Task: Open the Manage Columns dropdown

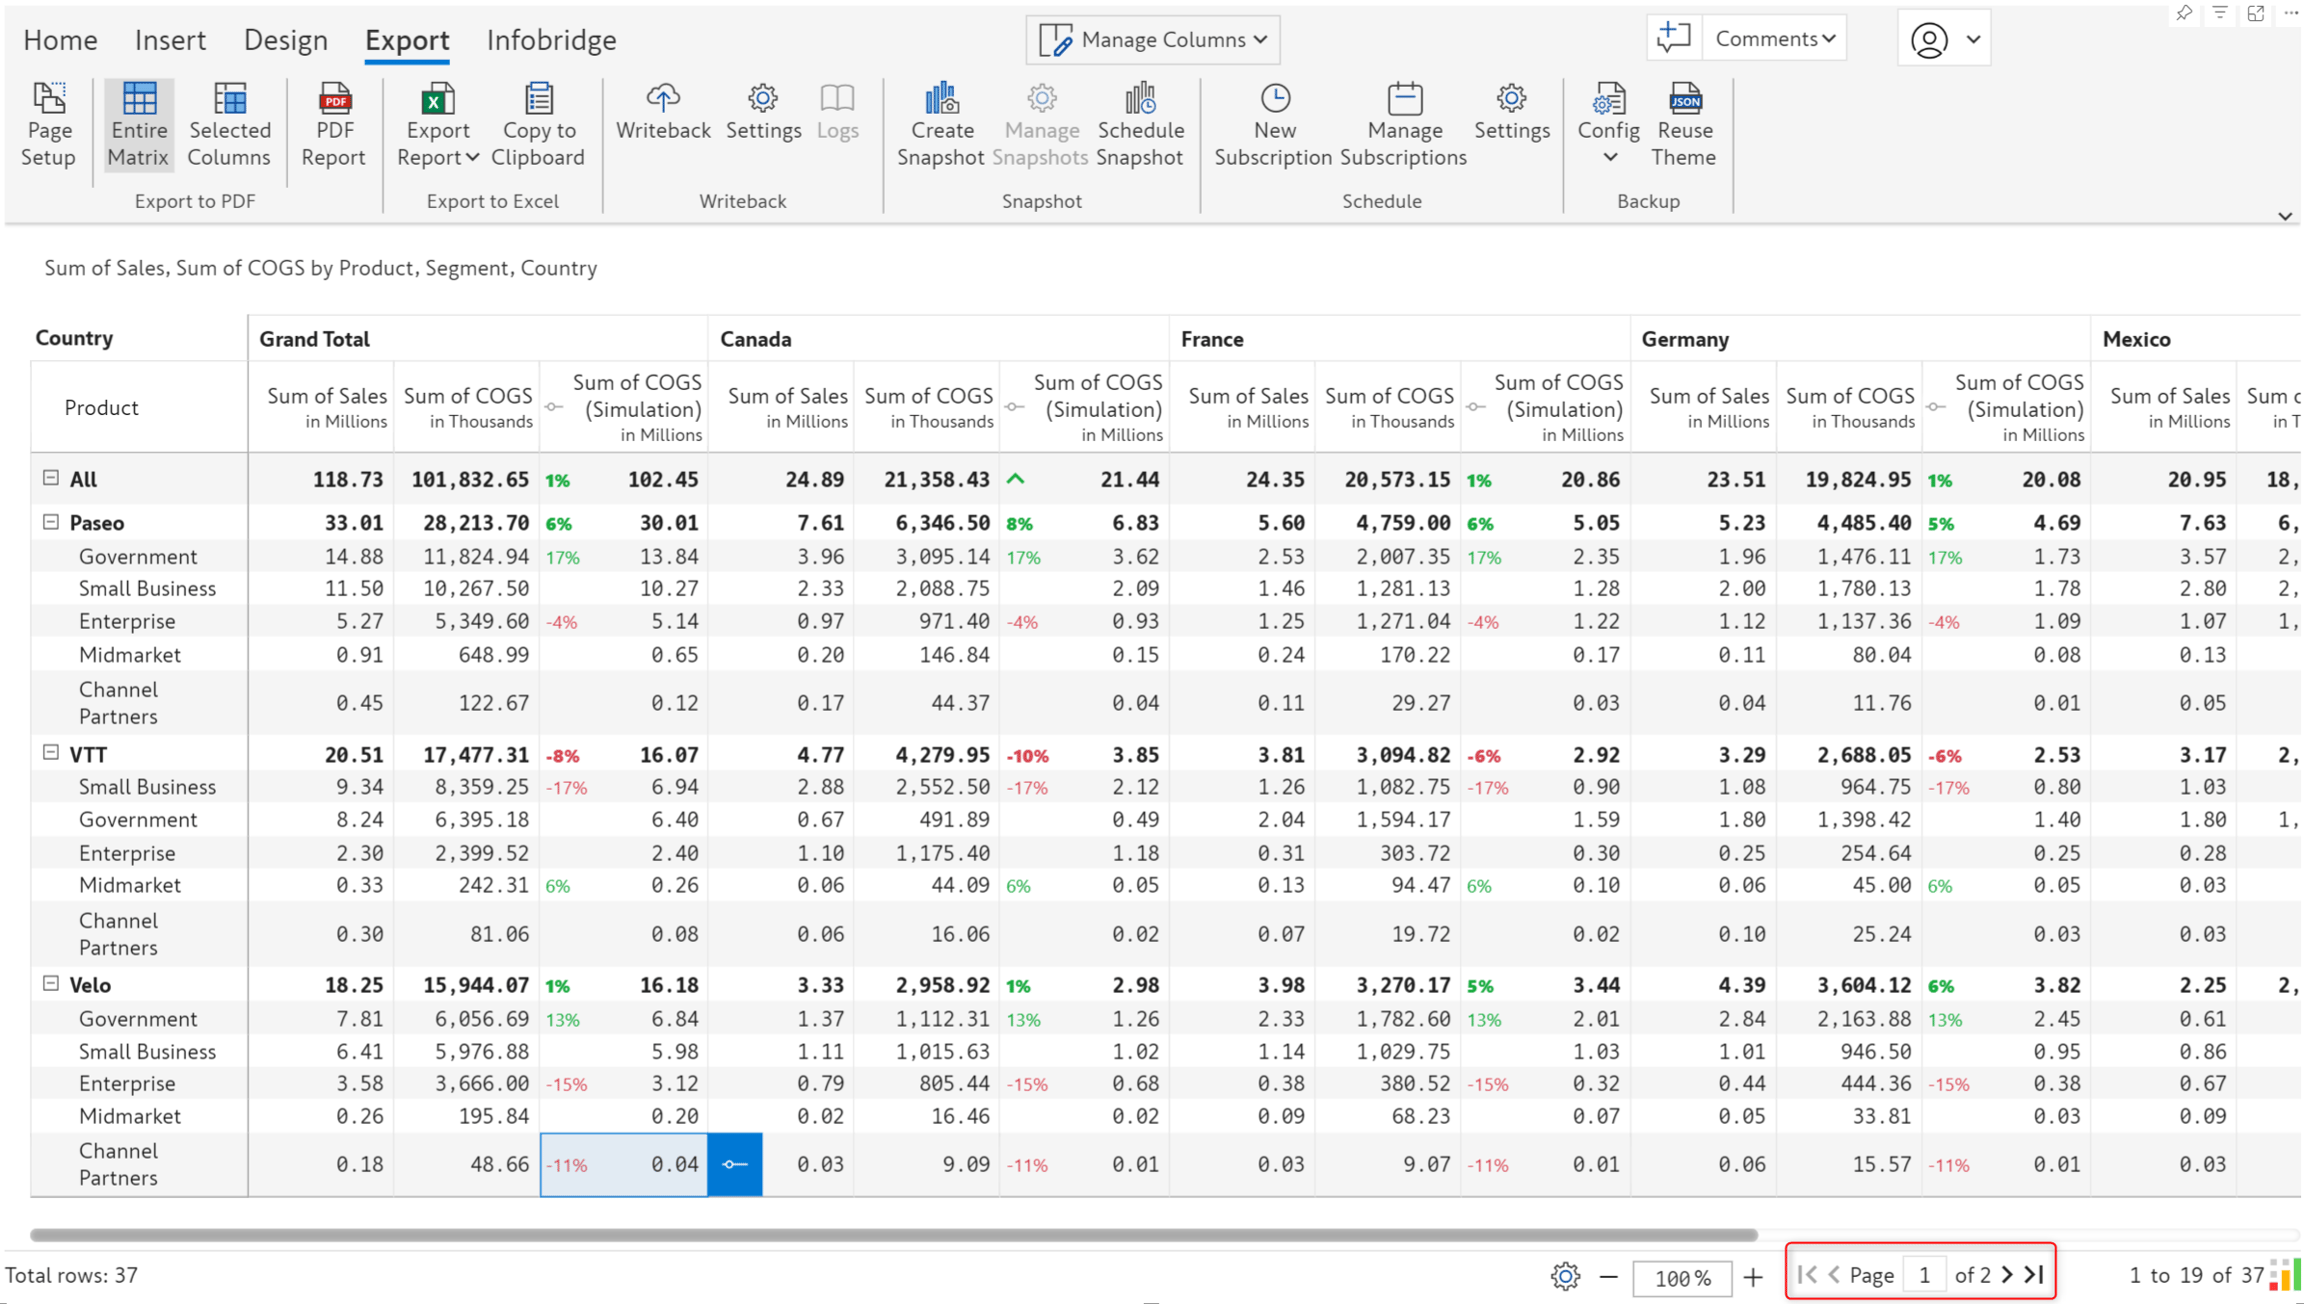Action: click(x=1153, y=39)
